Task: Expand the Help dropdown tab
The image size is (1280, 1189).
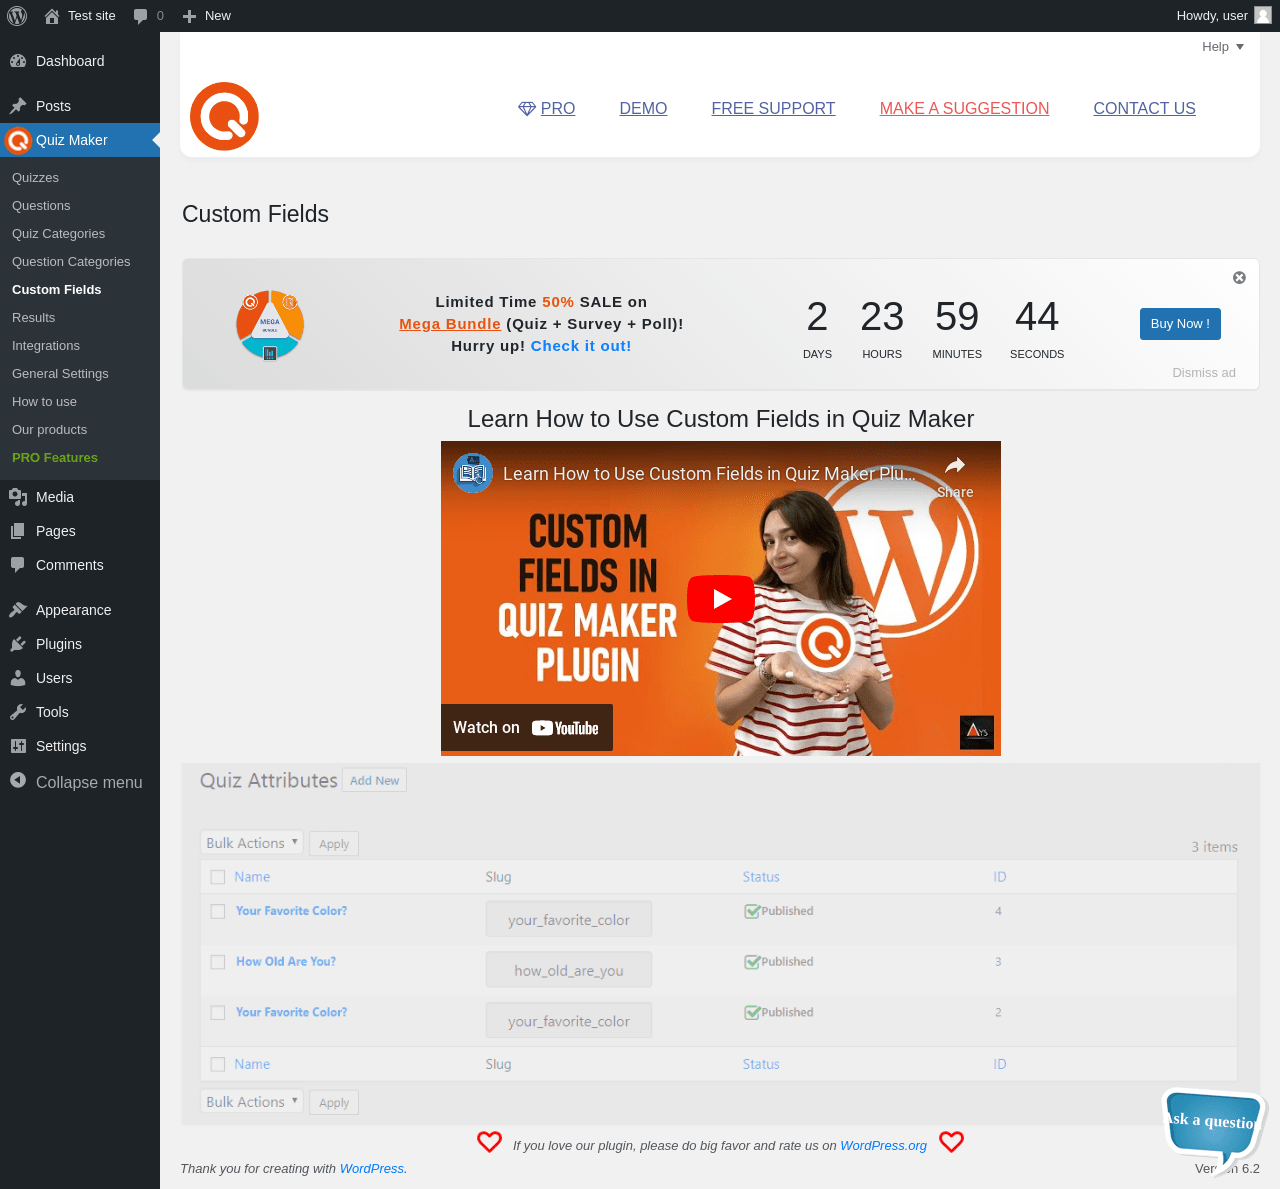Action: (1223, 47)
